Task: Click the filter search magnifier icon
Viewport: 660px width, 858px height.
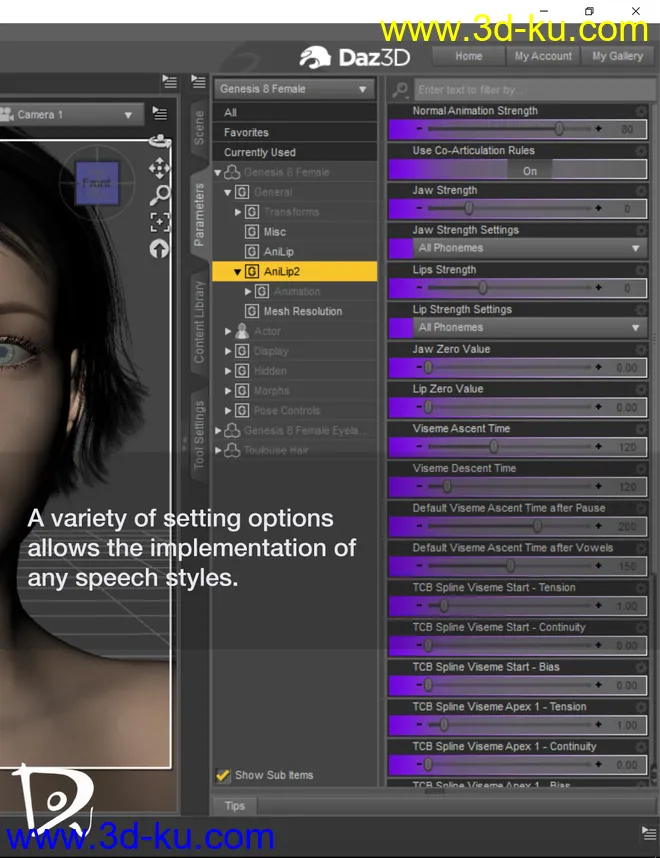Action: (400, 89)
